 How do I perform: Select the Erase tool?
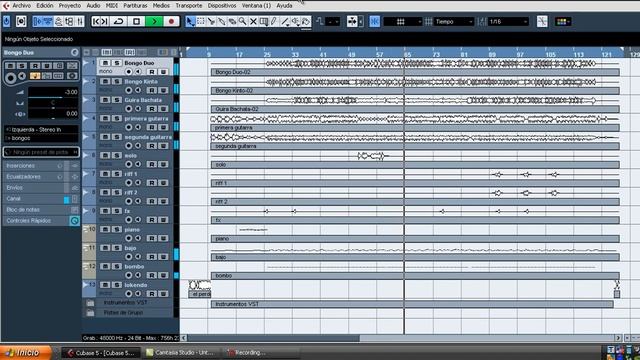[x=232, y=22]
